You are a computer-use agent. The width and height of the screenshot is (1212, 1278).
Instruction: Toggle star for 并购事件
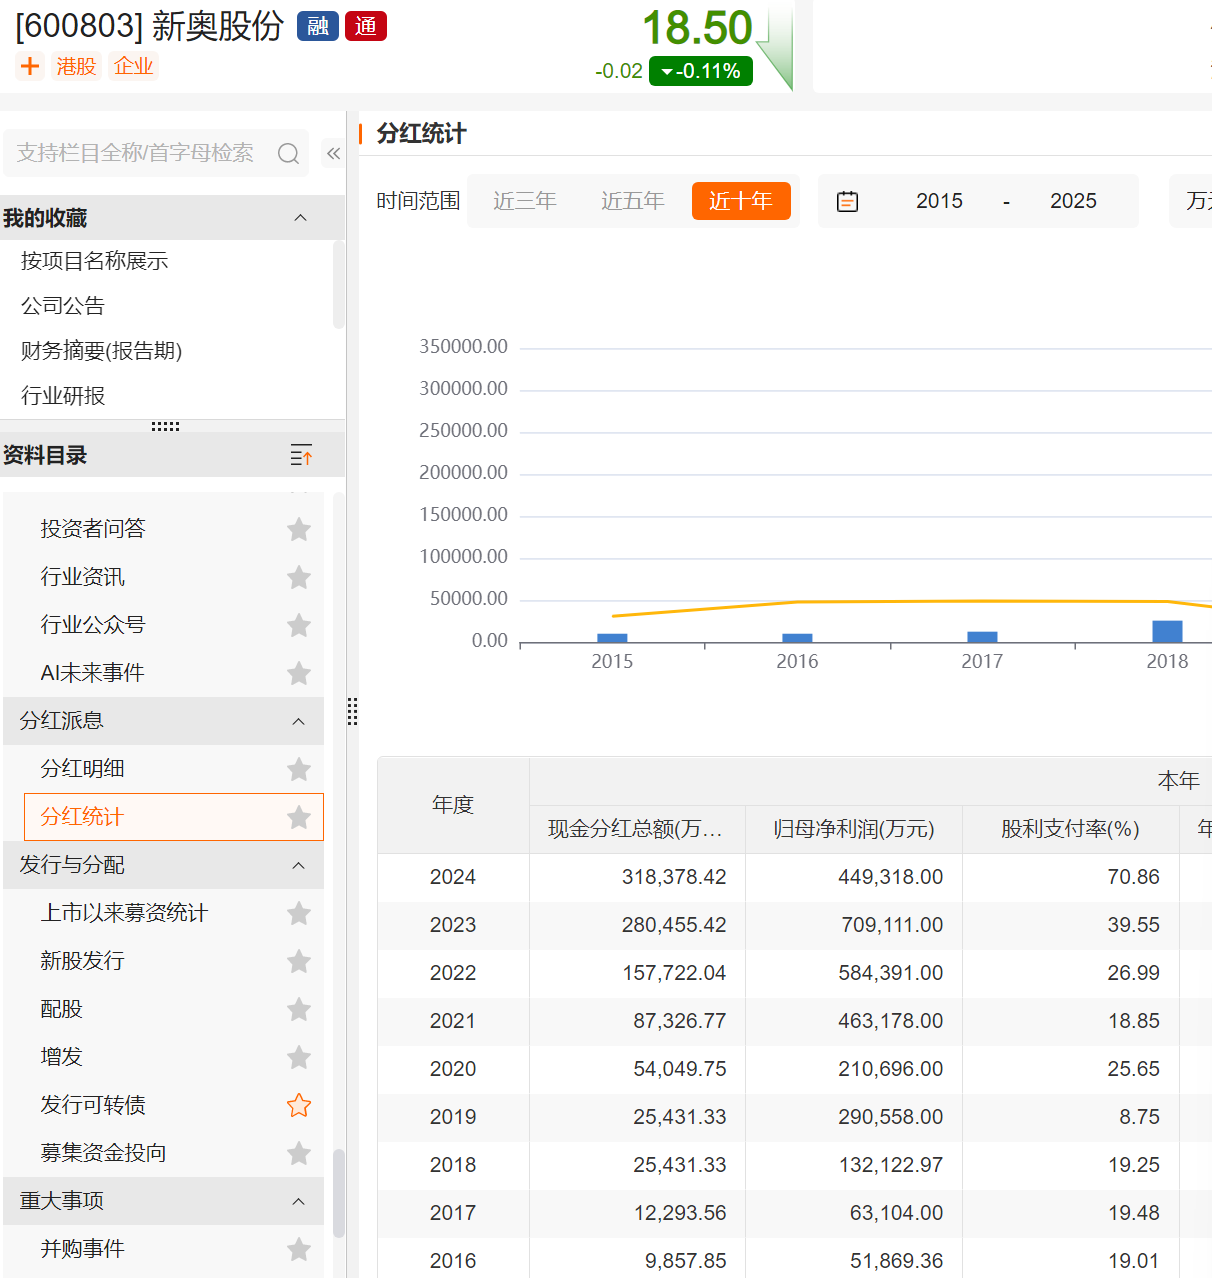pos(299,1249)
